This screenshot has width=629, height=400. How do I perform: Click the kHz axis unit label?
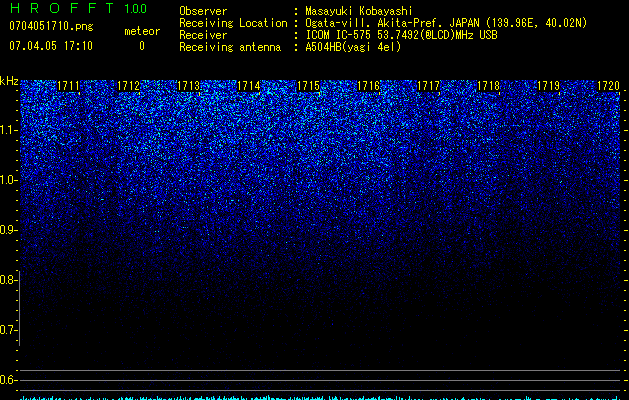click(9, 81)
